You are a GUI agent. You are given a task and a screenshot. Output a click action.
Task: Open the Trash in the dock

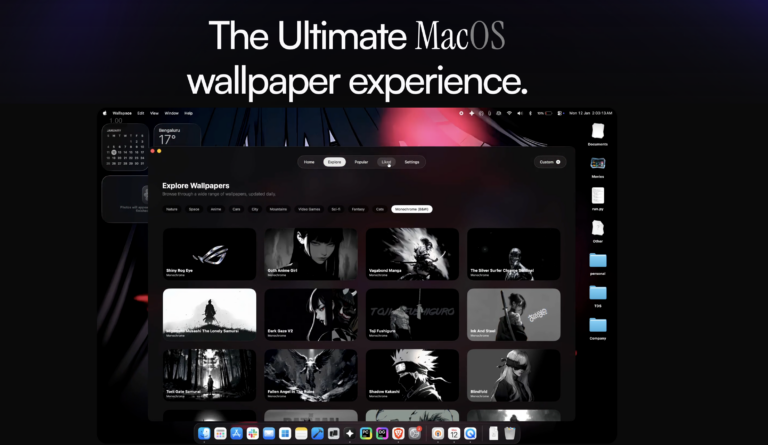click(x=510, y=433)
